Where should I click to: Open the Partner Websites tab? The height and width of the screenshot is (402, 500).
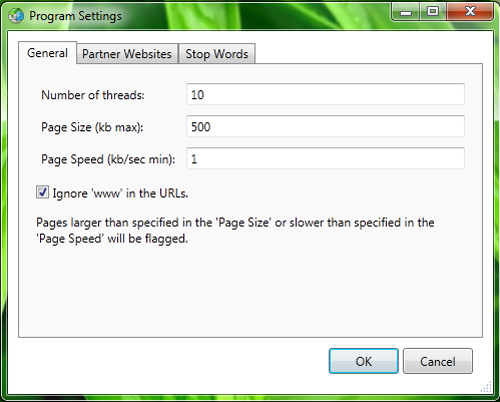pyautogui.click(x=127, y=54)
